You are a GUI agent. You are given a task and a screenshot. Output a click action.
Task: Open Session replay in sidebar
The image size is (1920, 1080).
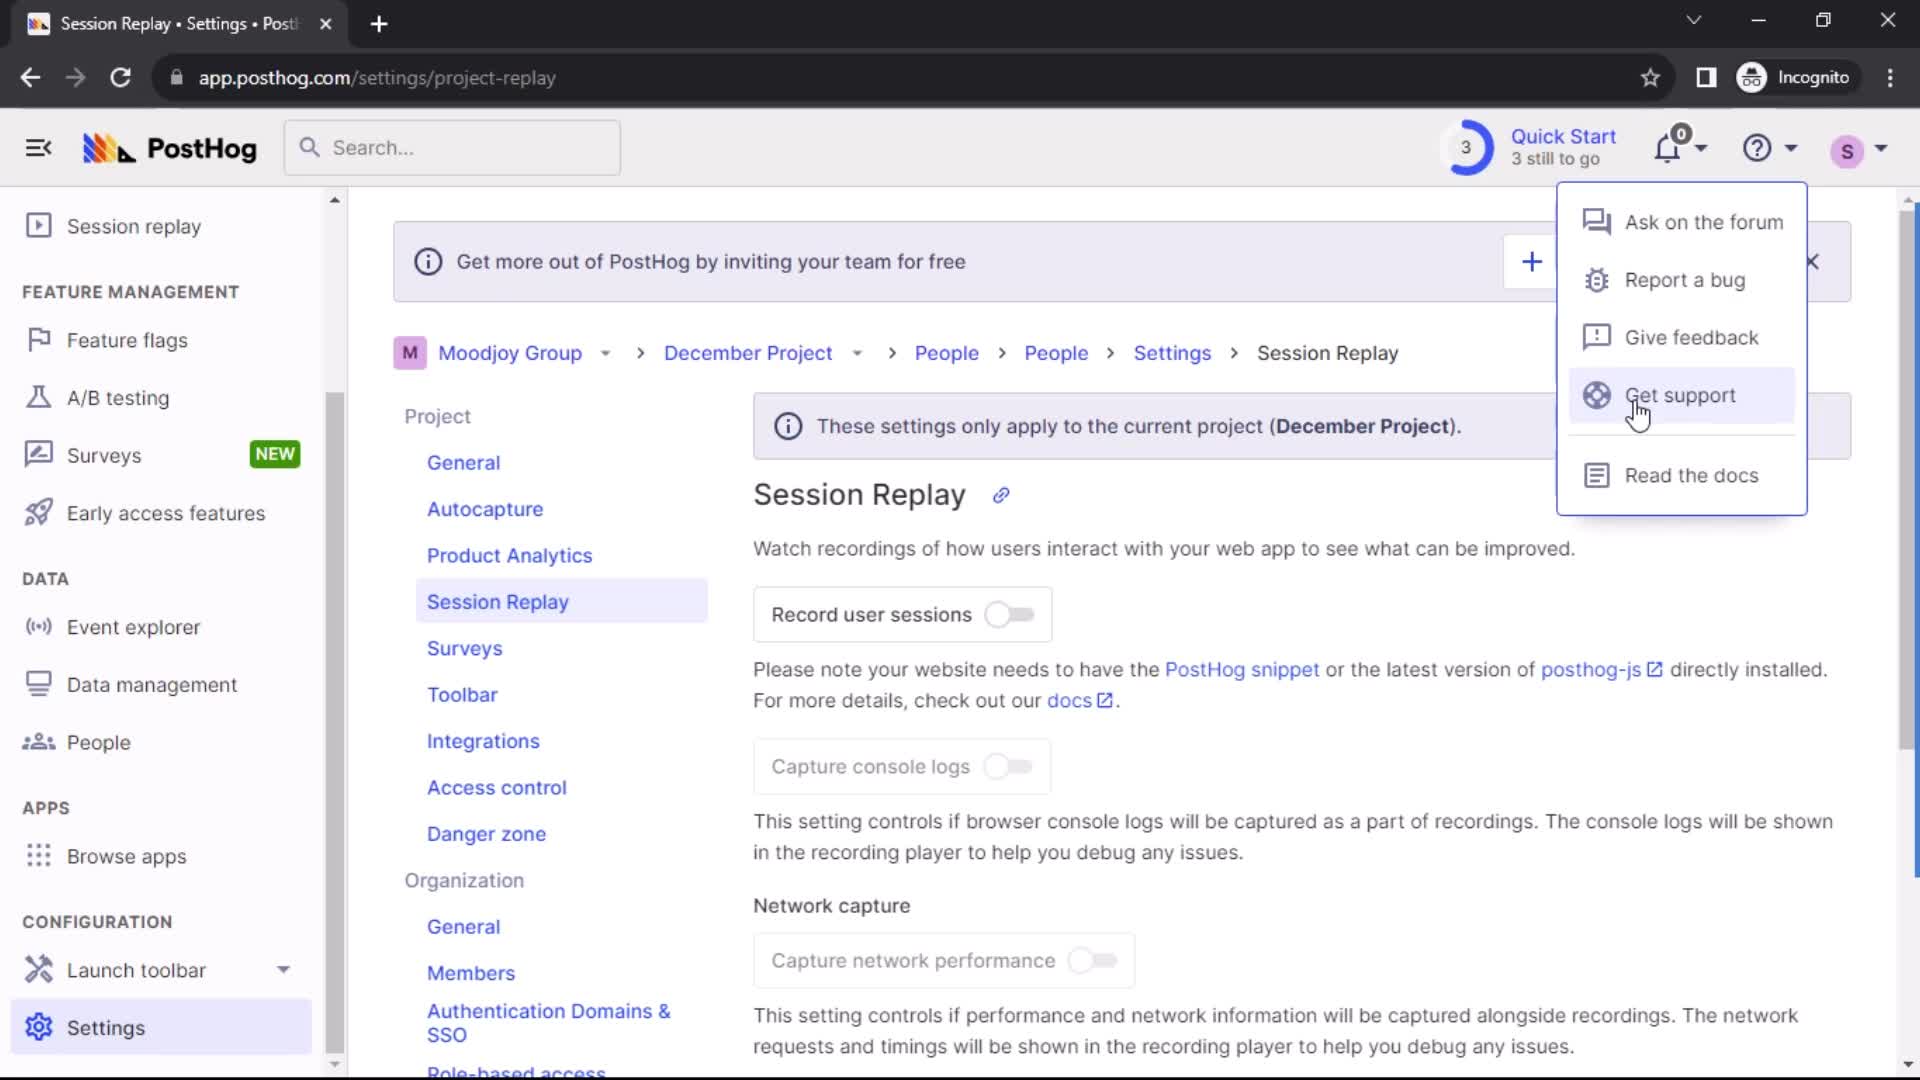(x=134, y=226)
